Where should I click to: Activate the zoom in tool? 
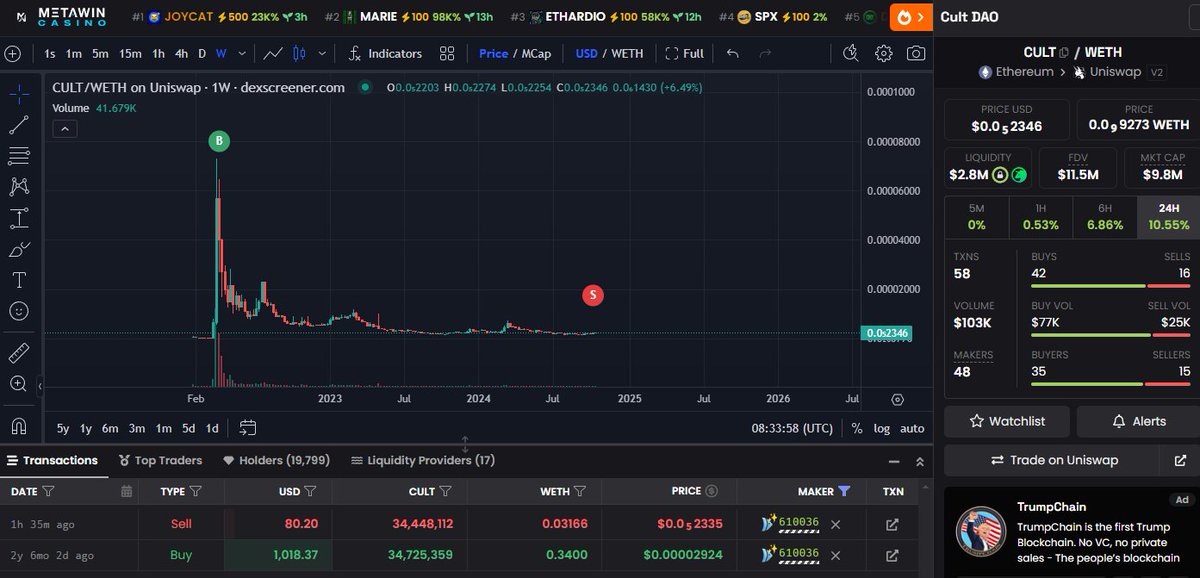coord(18,383)
